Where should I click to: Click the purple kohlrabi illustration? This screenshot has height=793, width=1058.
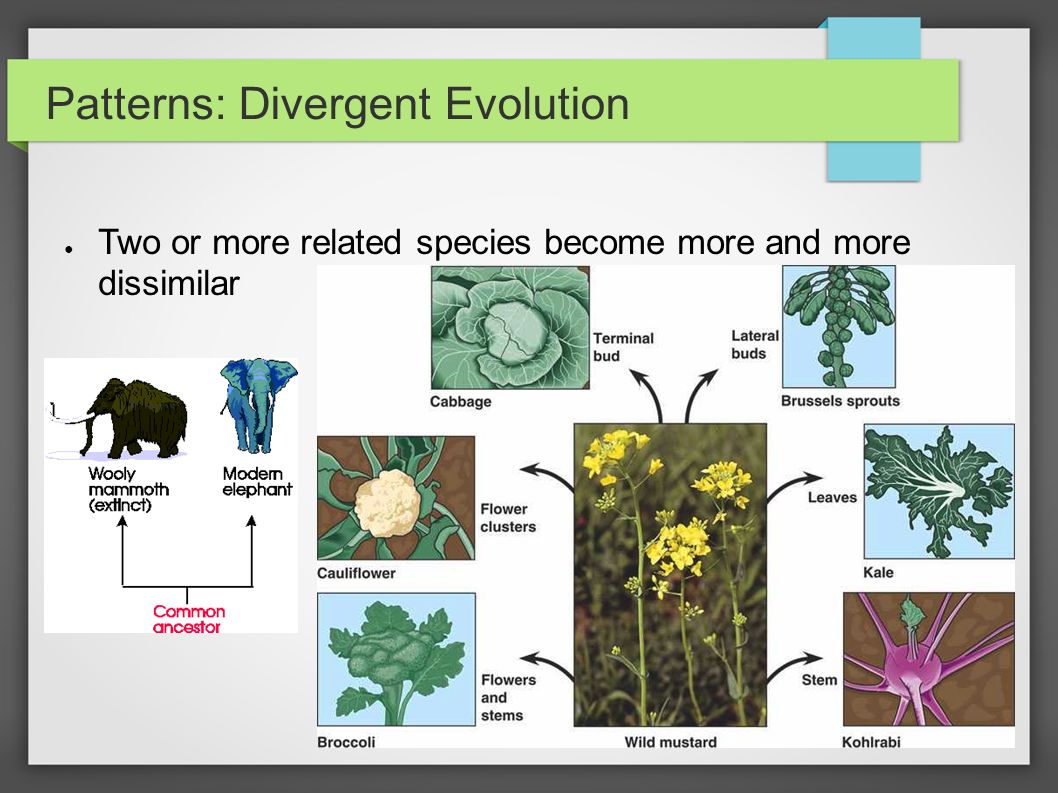coord(928,659)
